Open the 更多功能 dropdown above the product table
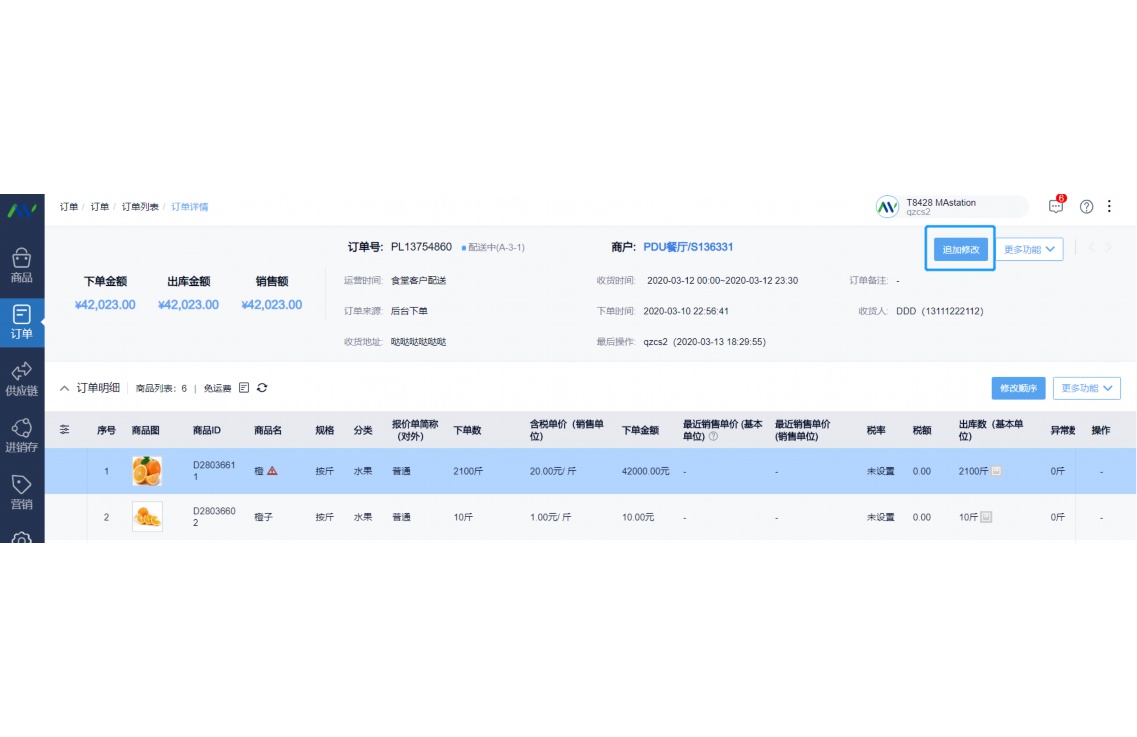Image resolution: width=1137 pixels, height=737 pixels. pos(1086,388)
